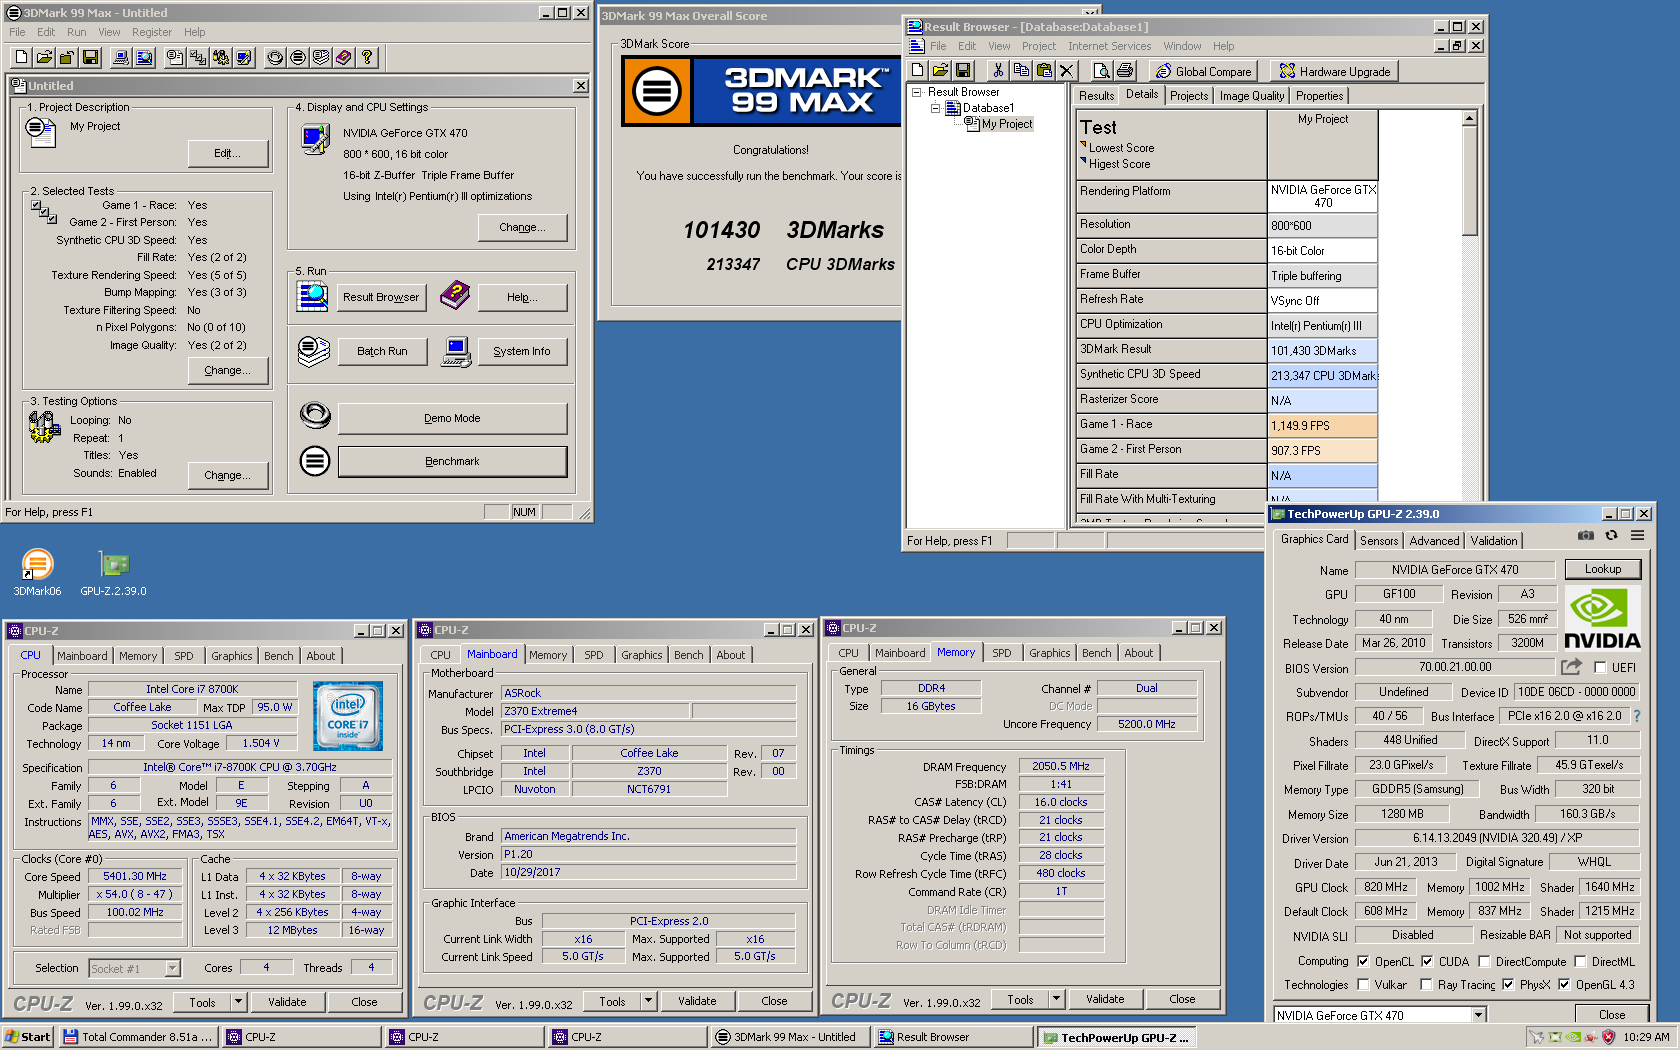This screenshot has width=1680, height=1050.
Task: Click yellow question mark icon in 3DMark toolbar
Action: [367, 58]
